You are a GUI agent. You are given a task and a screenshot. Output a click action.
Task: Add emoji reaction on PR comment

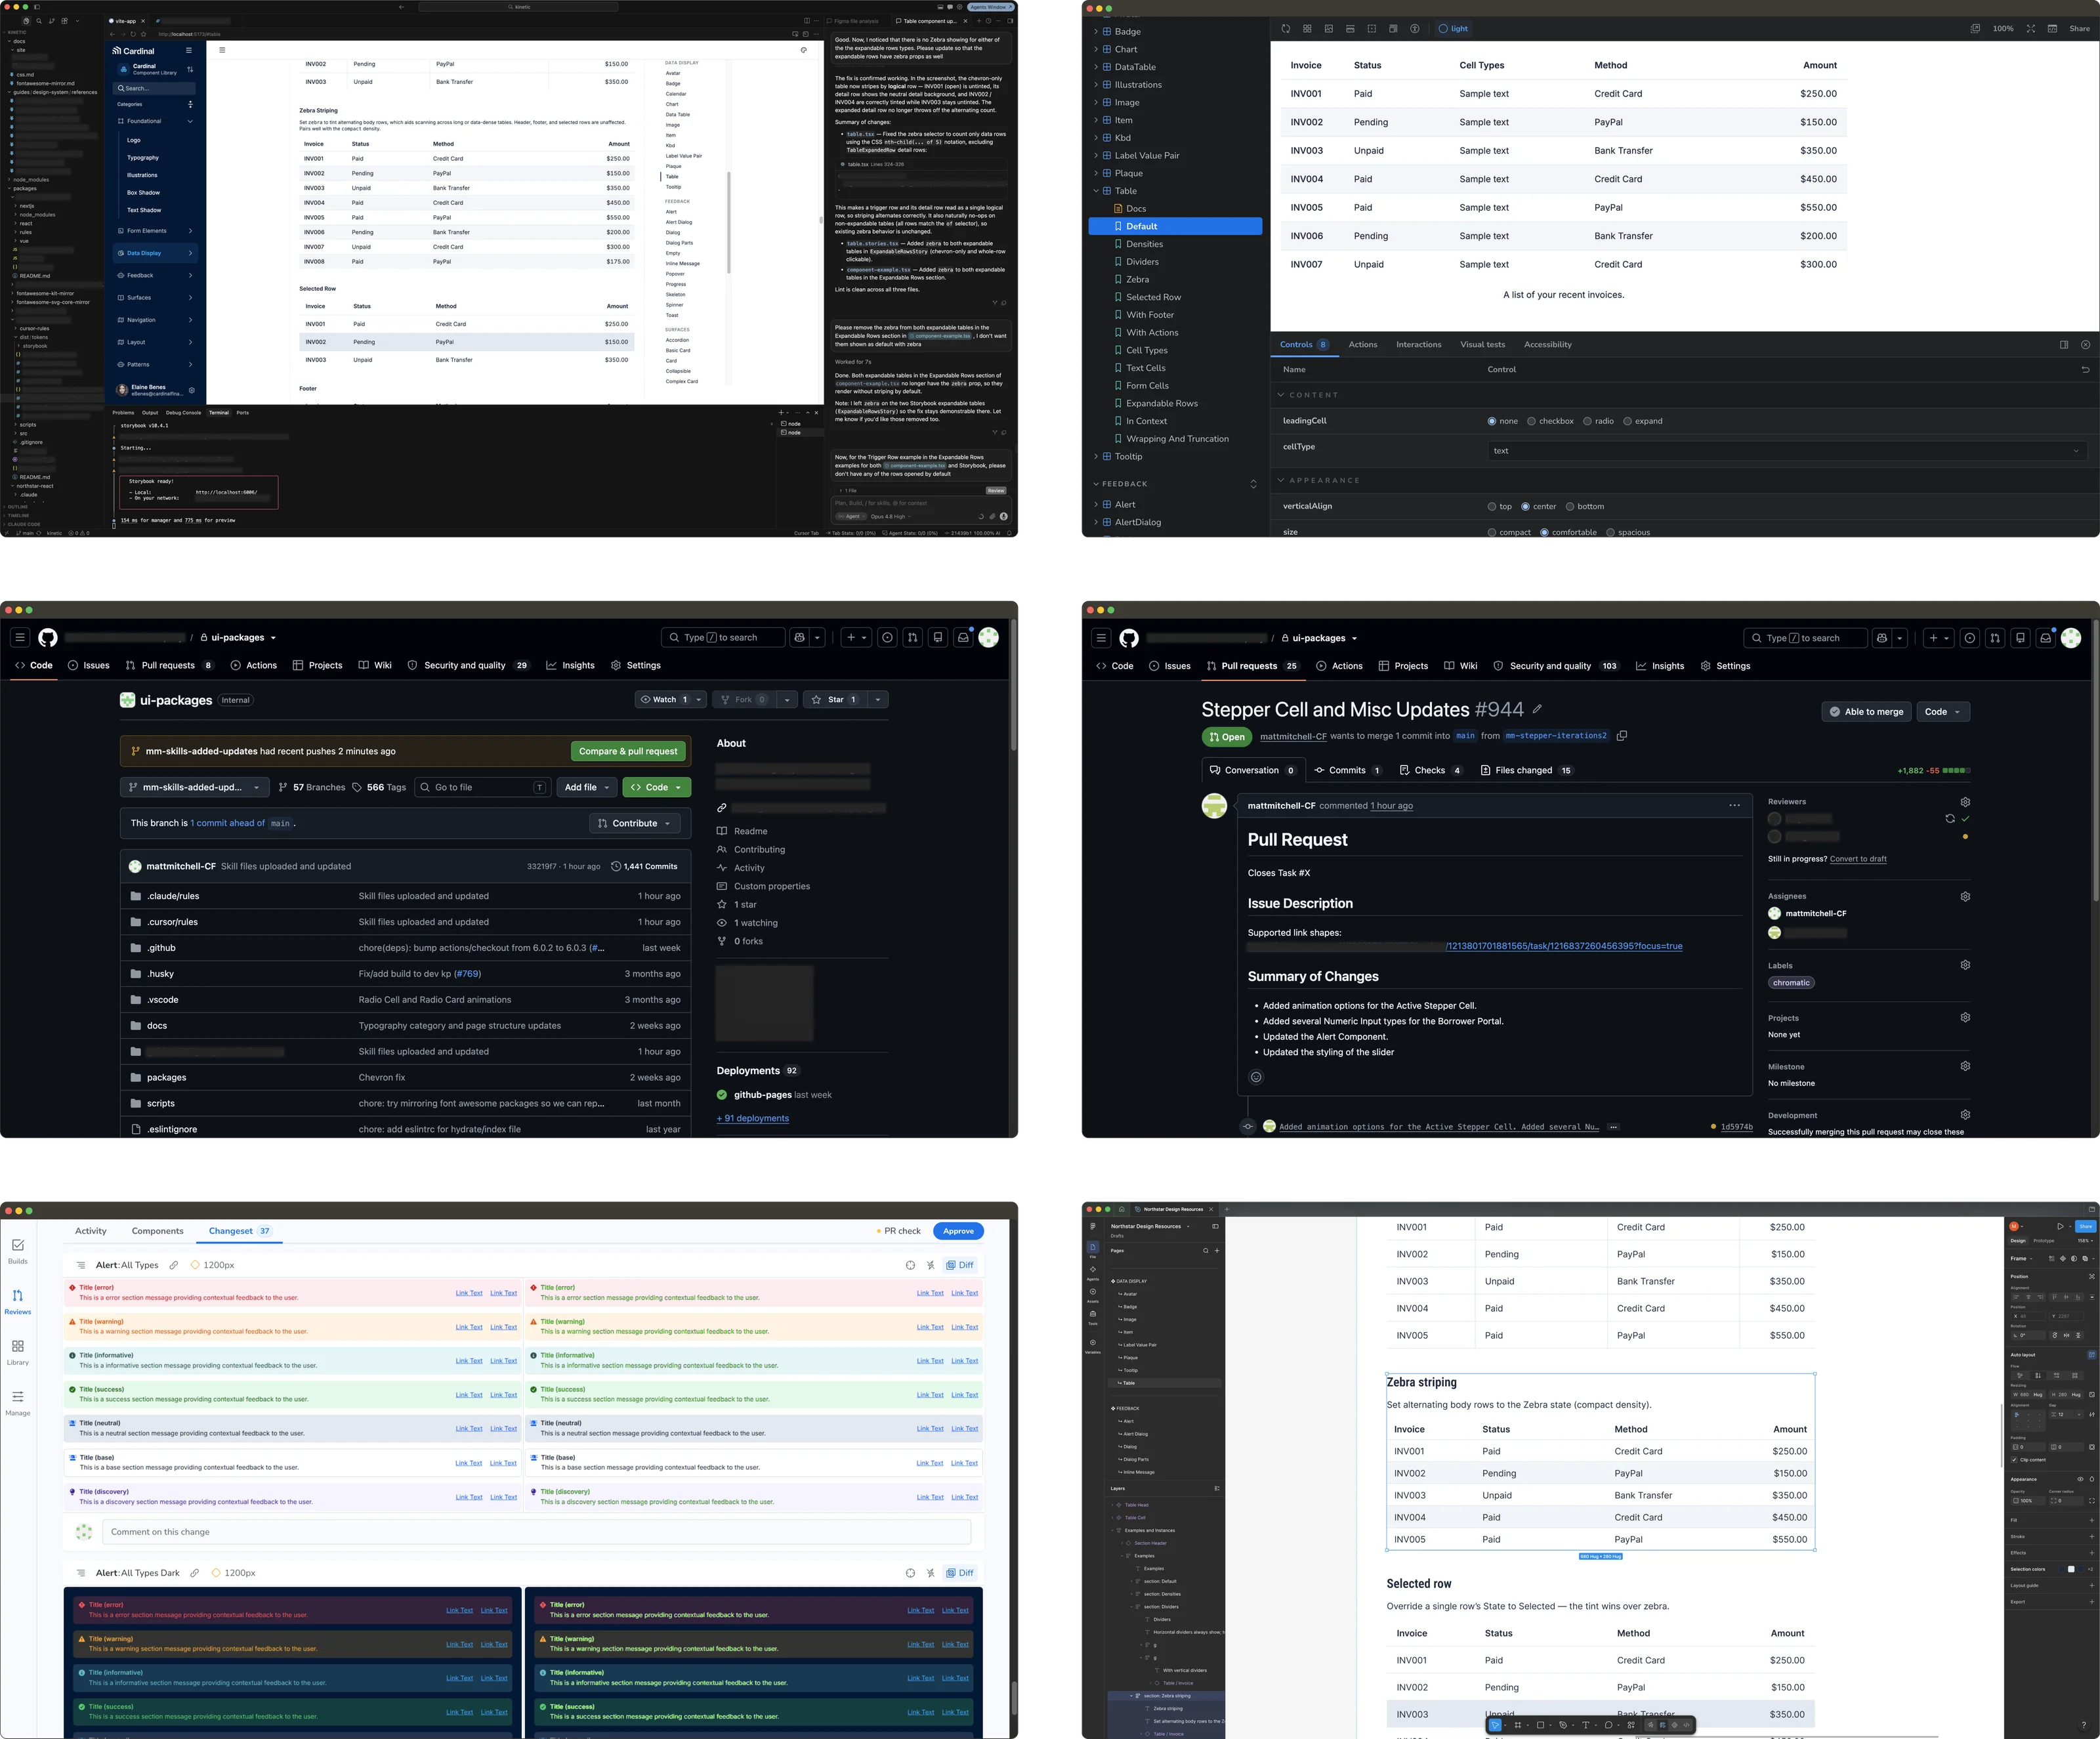(x=1256, y=1077)
